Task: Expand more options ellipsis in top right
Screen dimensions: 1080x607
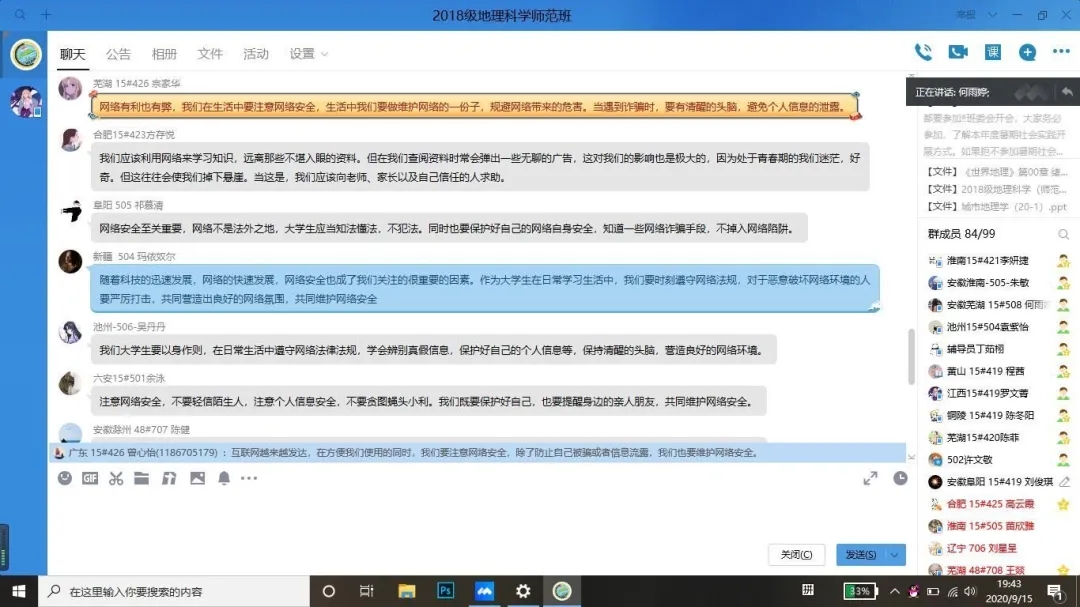Action: point(1059,53)
